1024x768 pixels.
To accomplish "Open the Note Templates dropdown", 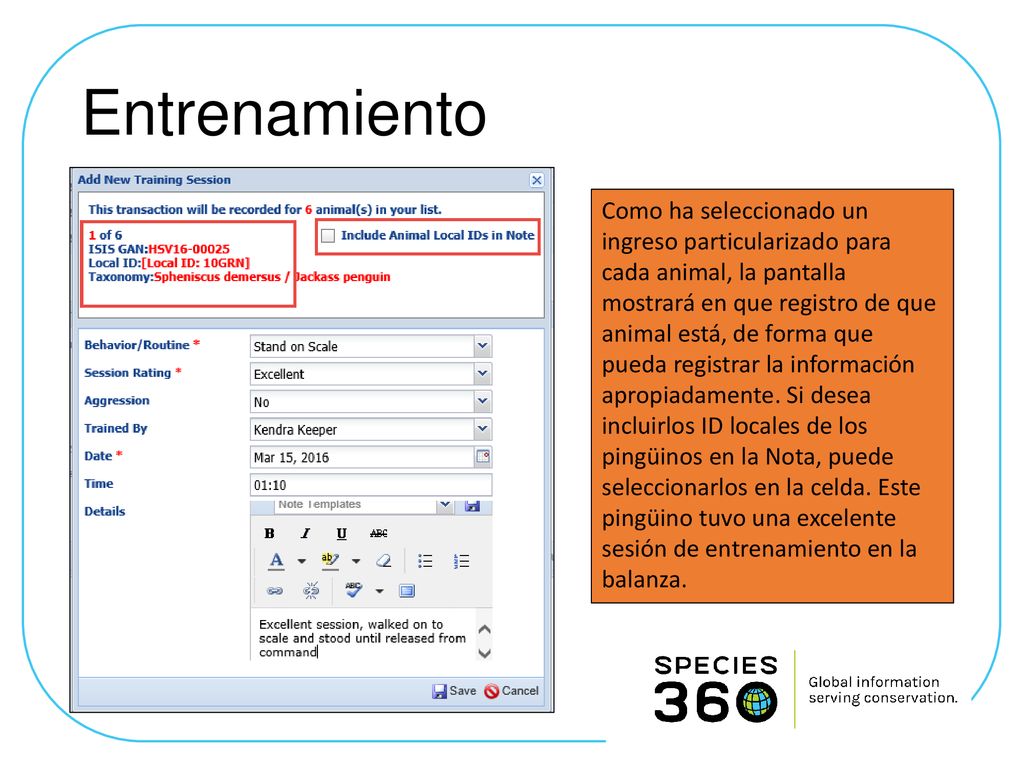I will 445,505.
